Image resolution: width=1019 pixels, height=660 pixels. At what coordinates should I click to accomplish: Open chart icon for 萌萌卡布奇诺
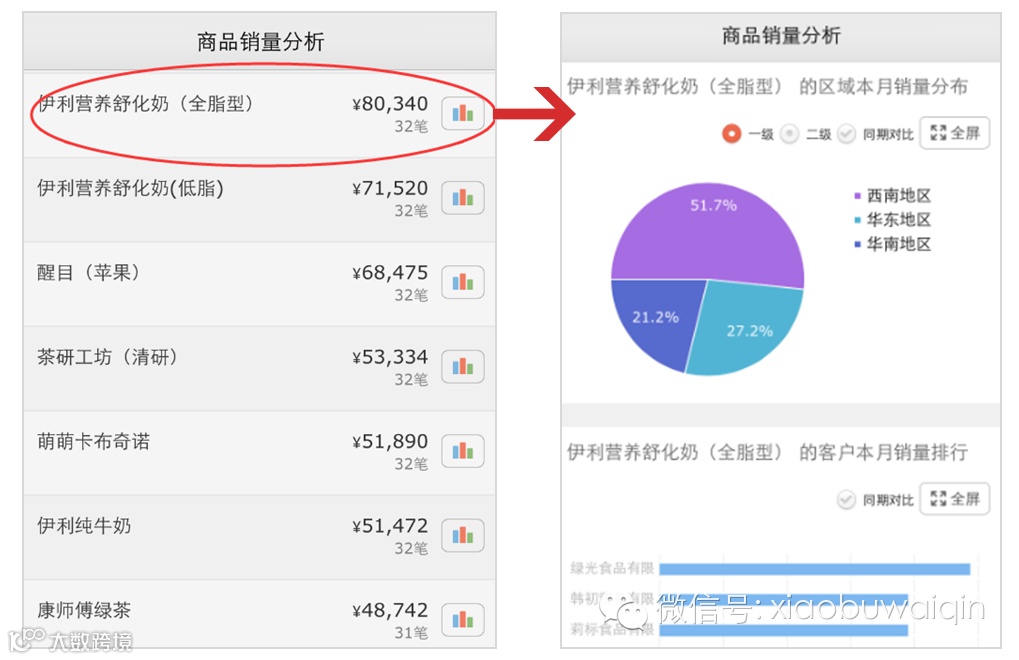(463, 451)
